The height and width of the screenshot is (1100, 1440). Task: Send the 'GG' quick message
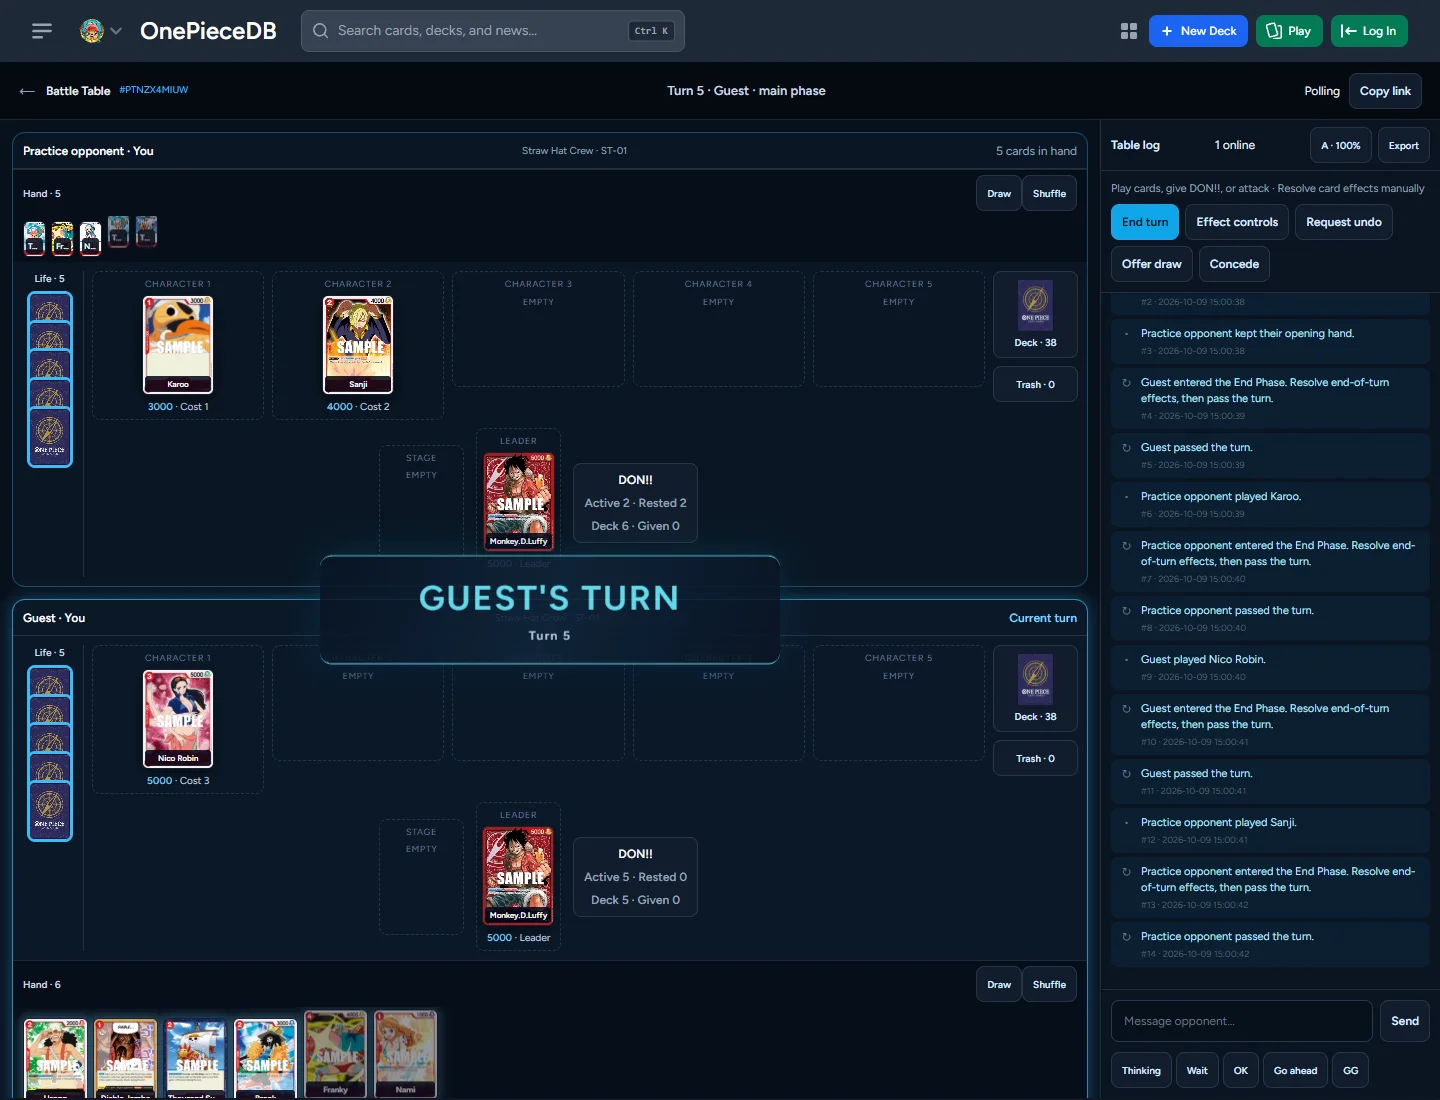coord(1350,1071)
